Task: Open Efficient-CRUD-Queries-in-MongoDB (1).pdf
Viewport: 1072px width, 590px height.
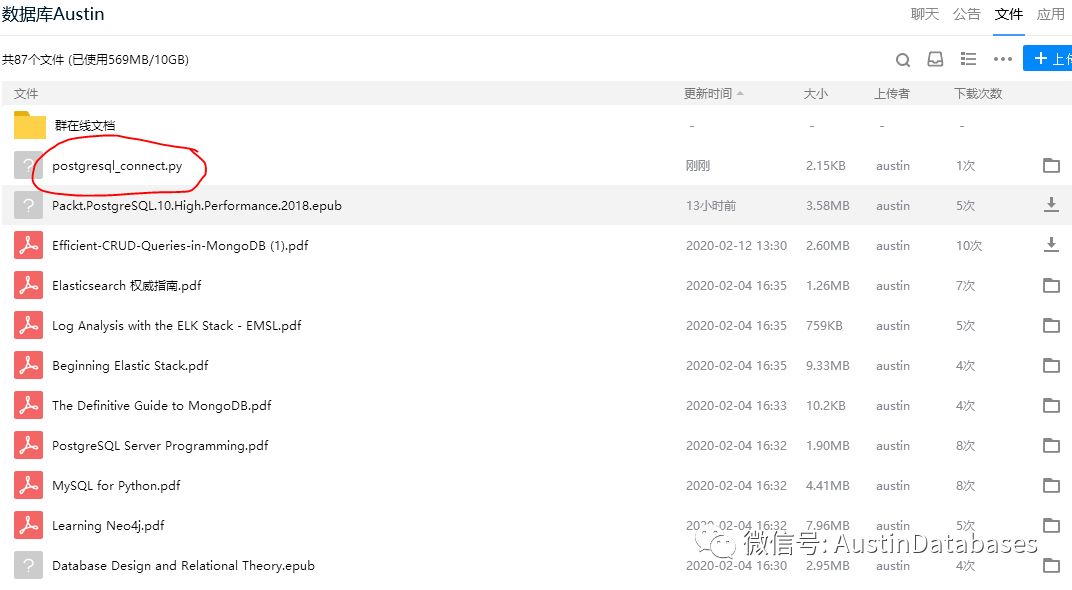Action: 180,246
